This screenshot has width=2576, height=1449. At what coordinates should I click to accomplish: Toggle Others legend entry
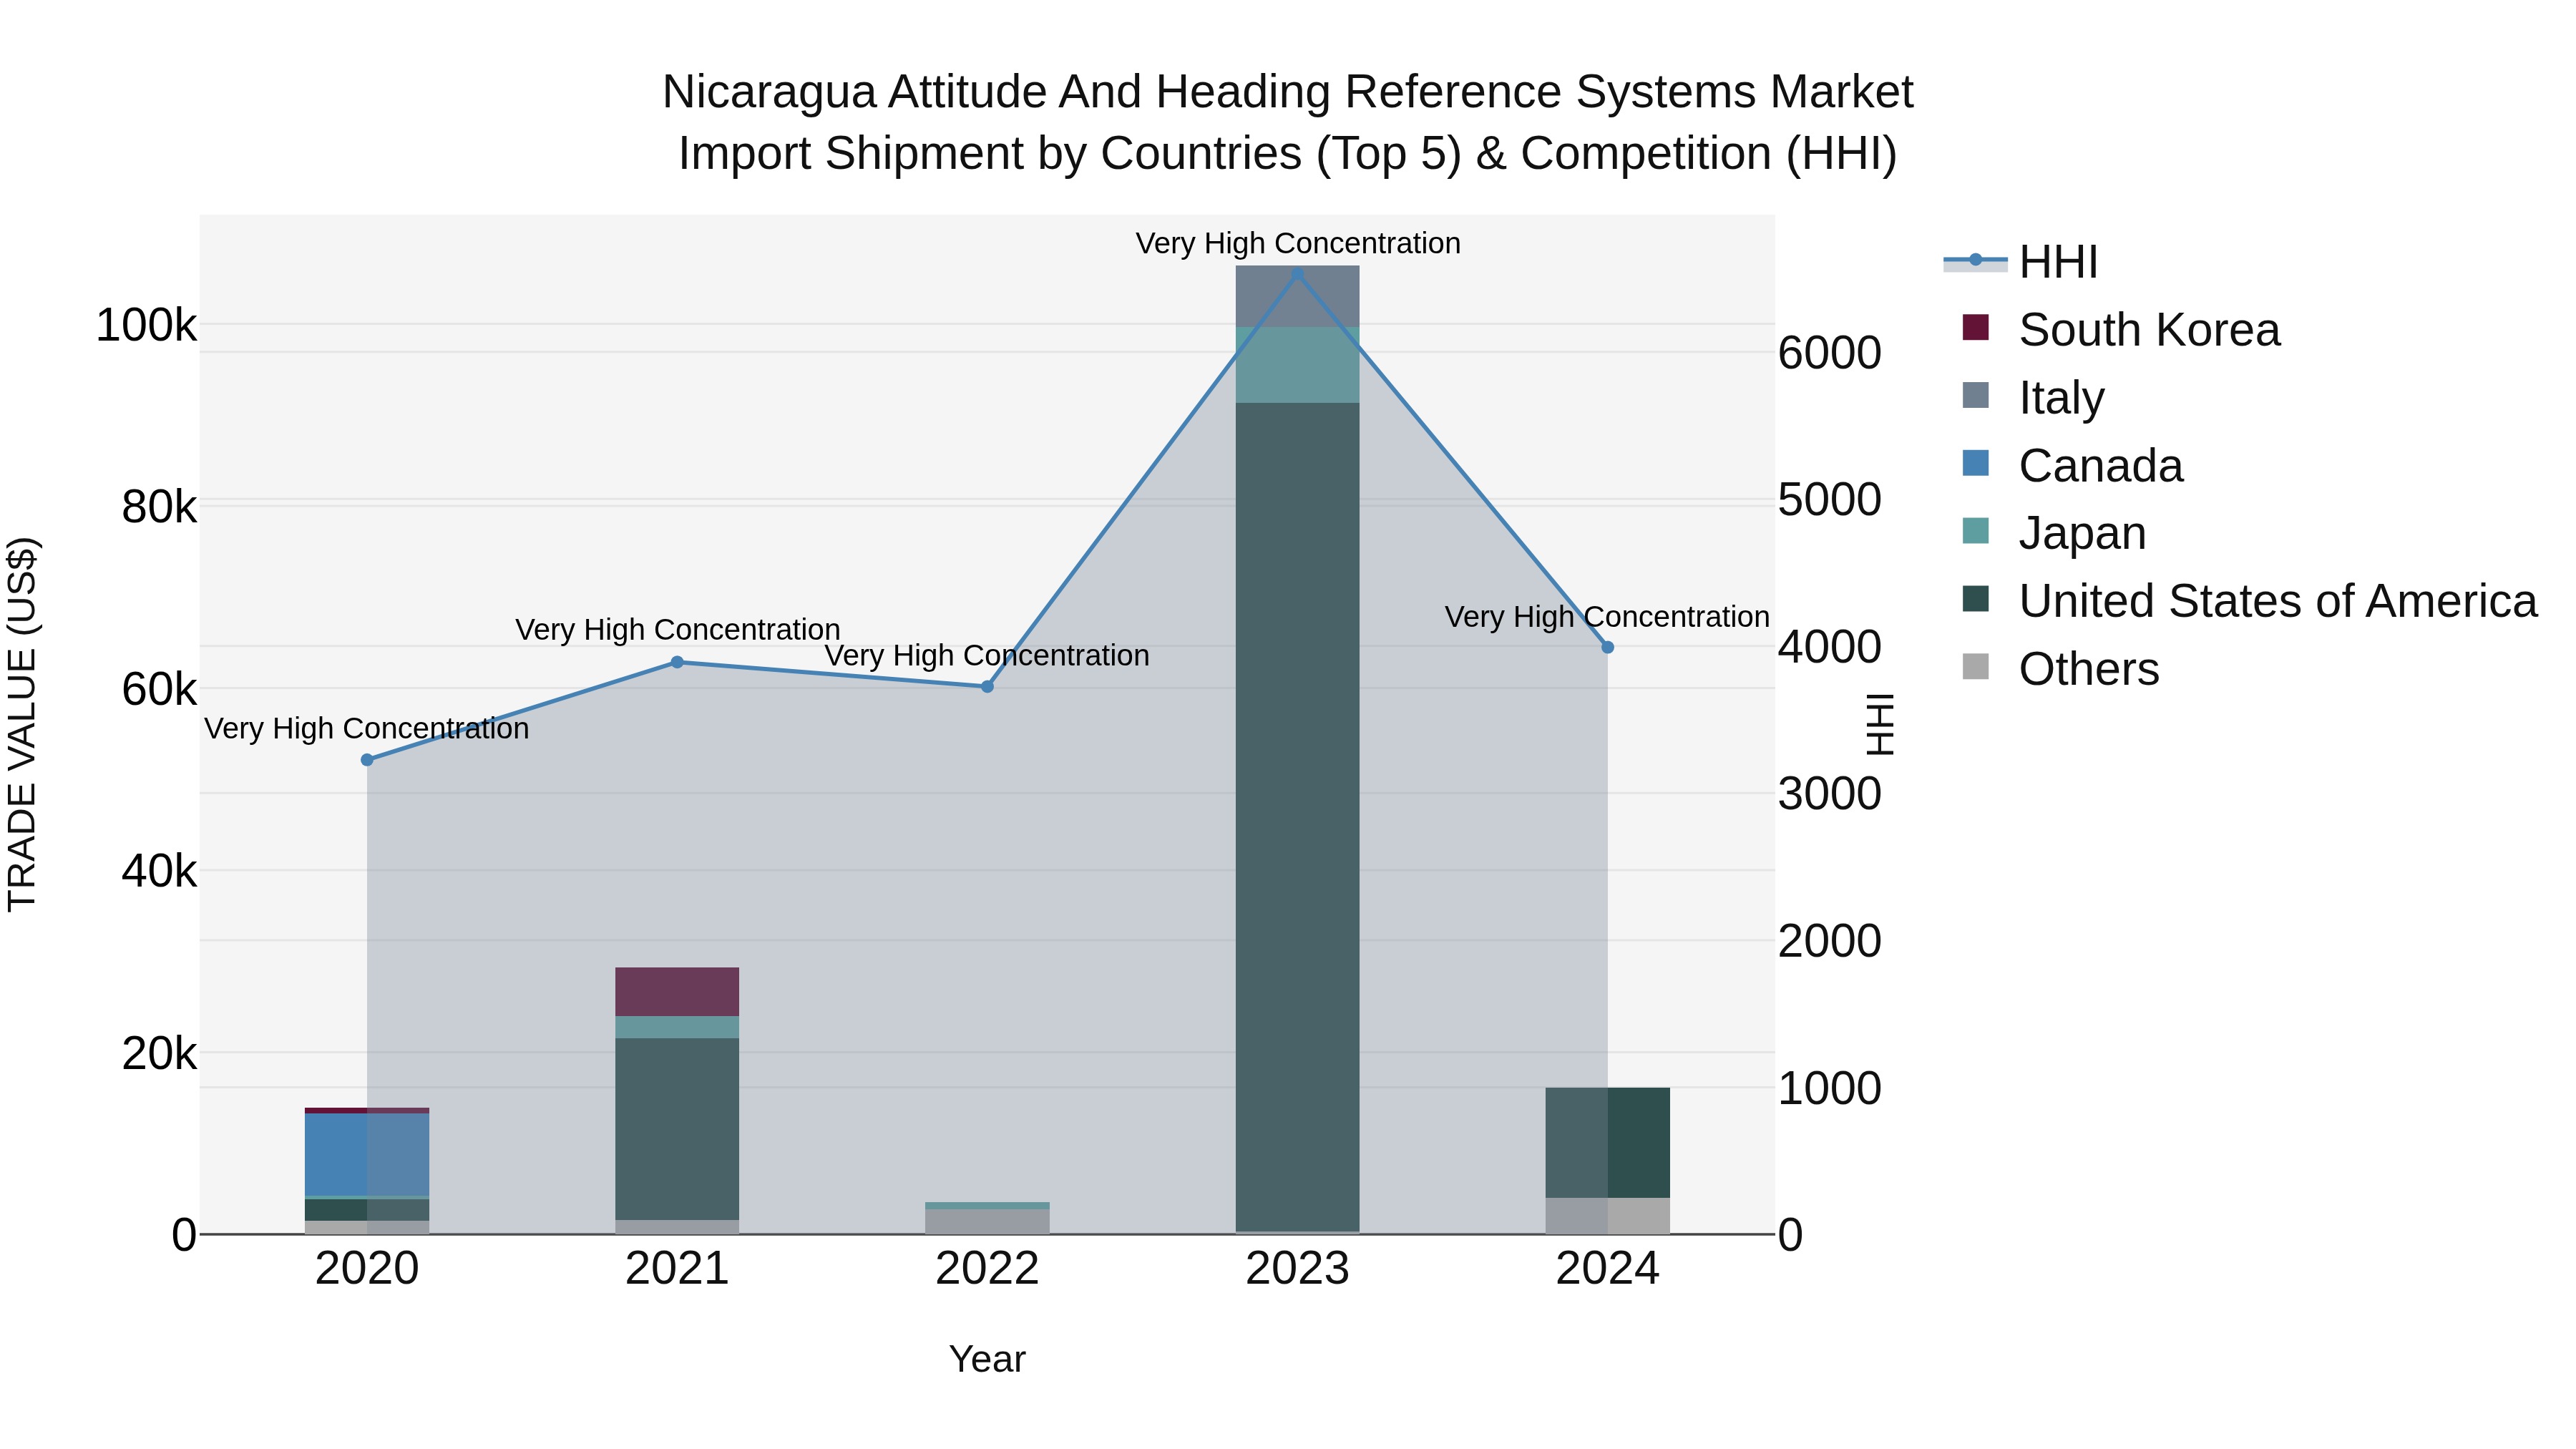(x=2060, y=669)
